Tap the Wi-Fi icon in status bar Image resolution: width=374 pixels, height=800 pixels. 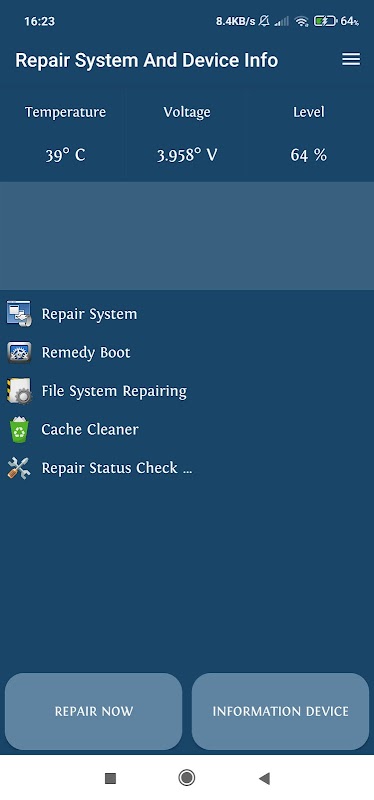coord(302,21)
